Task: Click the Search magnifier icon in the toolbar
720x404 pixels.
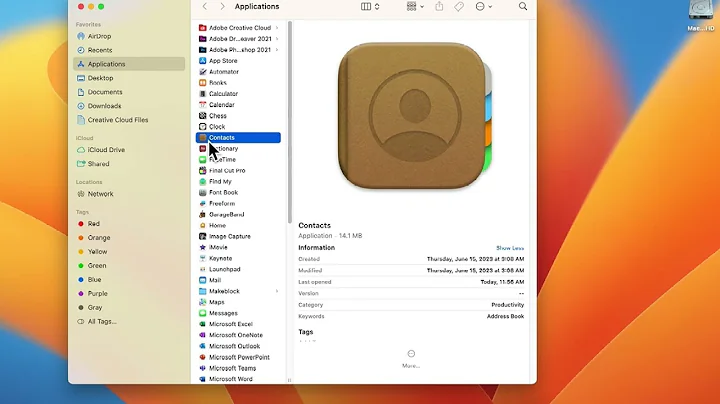Action: click(x=523, y=6)
